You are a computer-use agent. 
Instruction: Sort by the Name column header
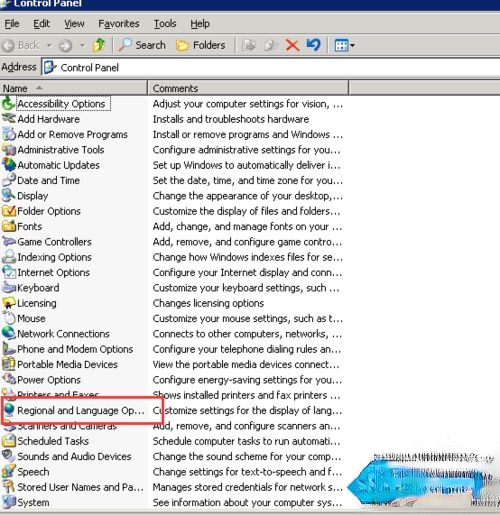tap(73, 88)
